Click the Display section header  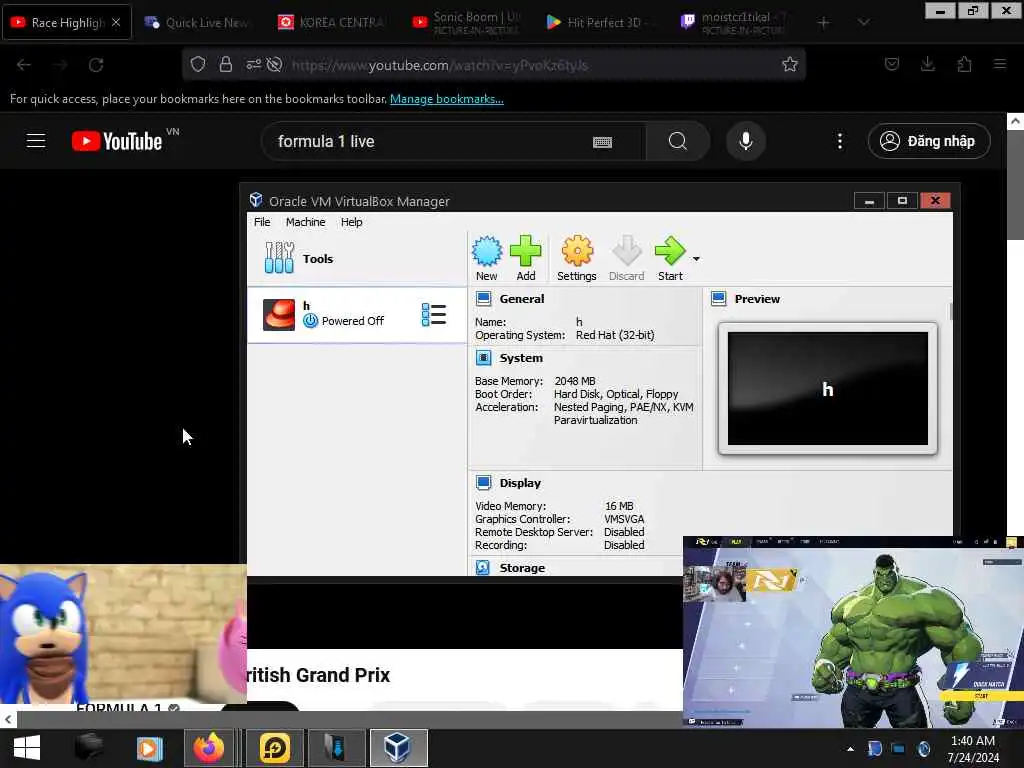pyautogui.click(x=520, y=483)
